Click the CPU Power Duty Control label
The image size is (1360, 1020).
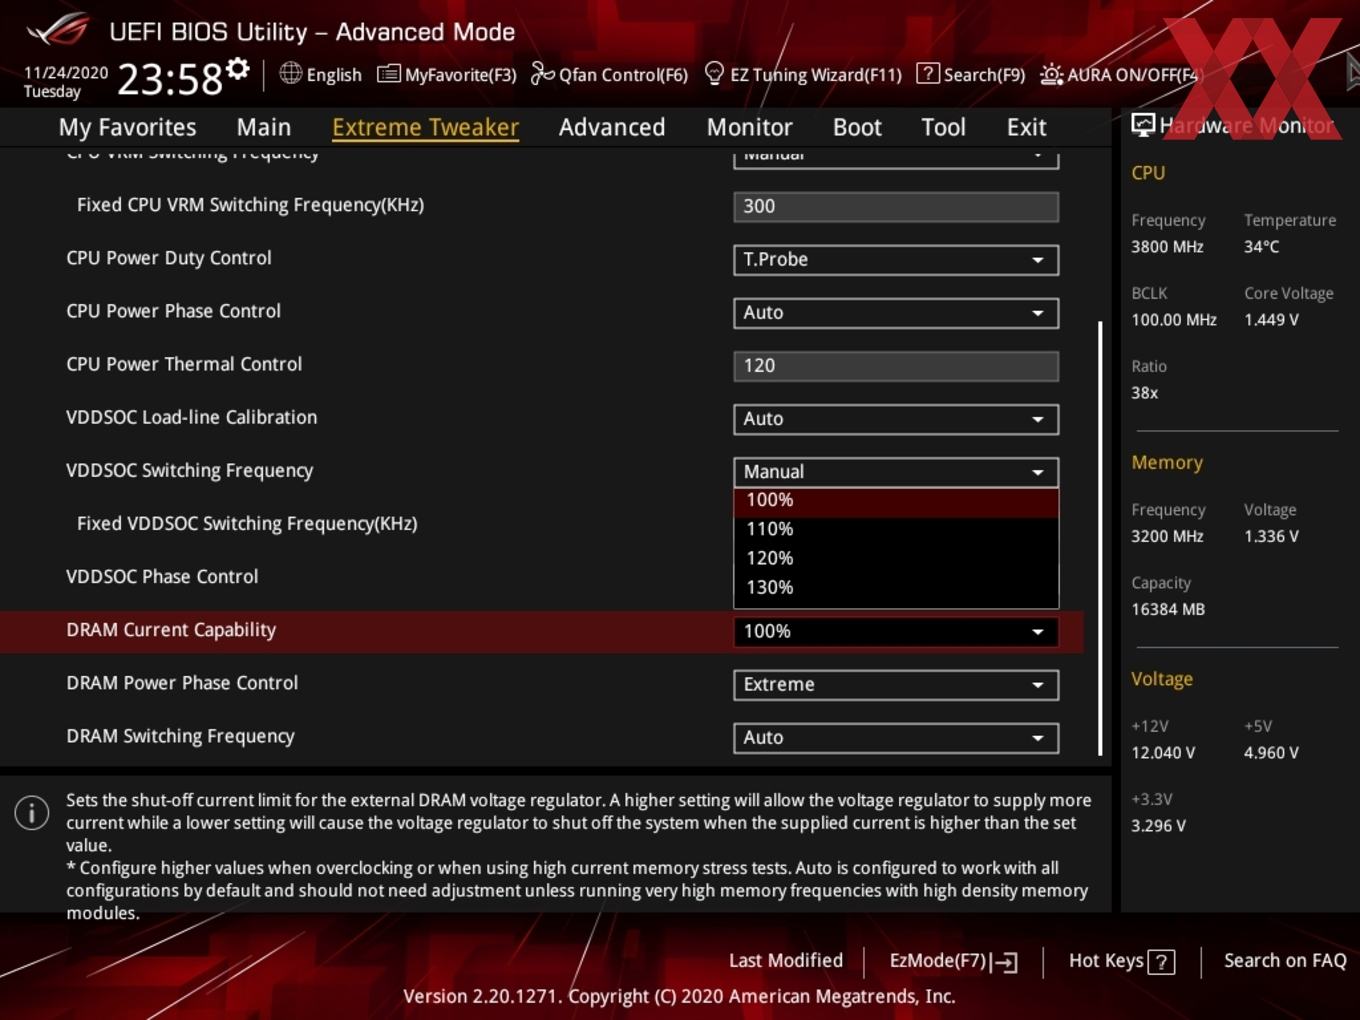coord(169,258)
